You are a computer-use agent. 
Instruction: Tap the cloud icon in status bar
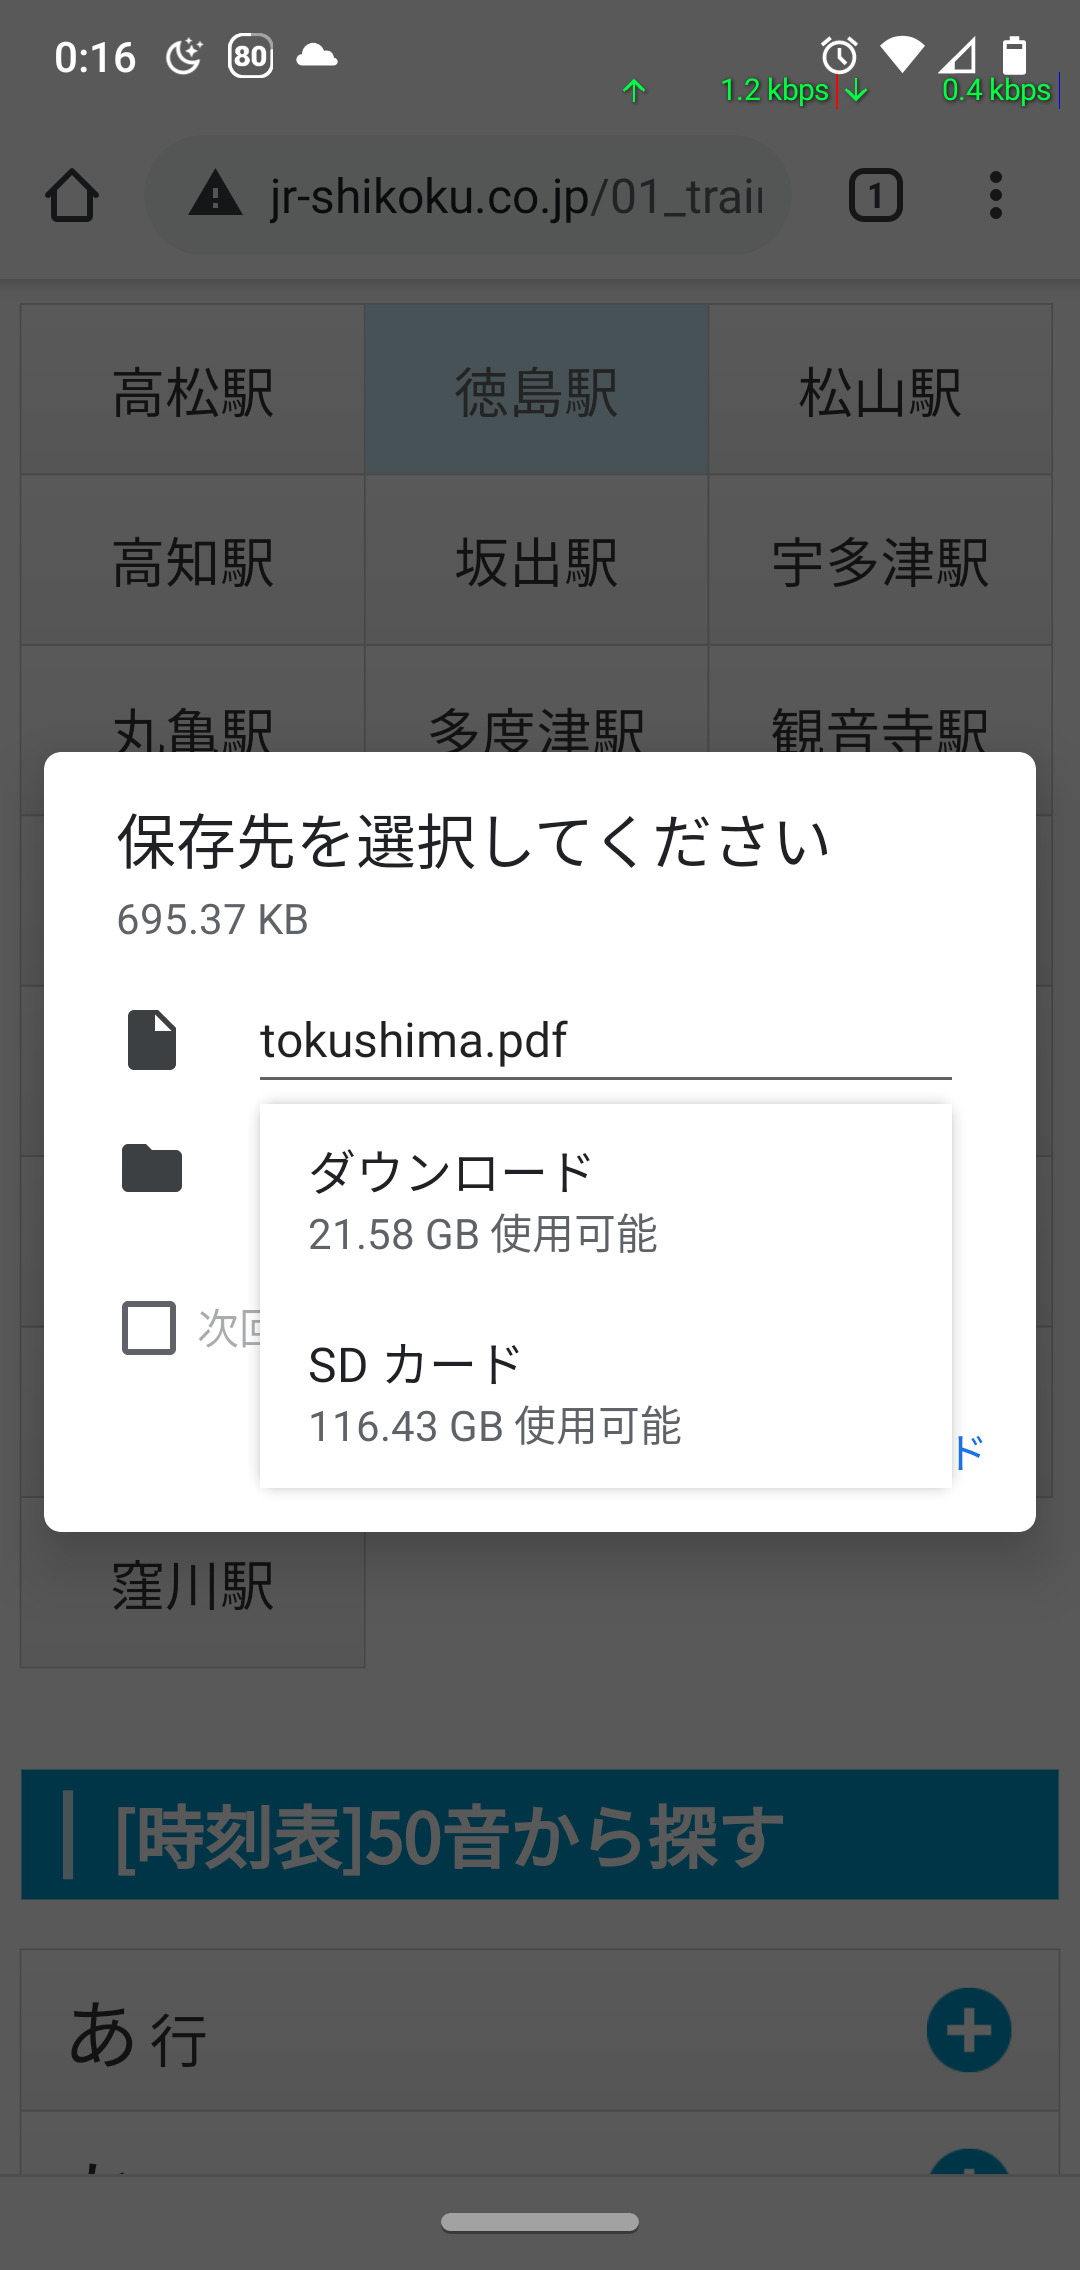coord(317,55)
